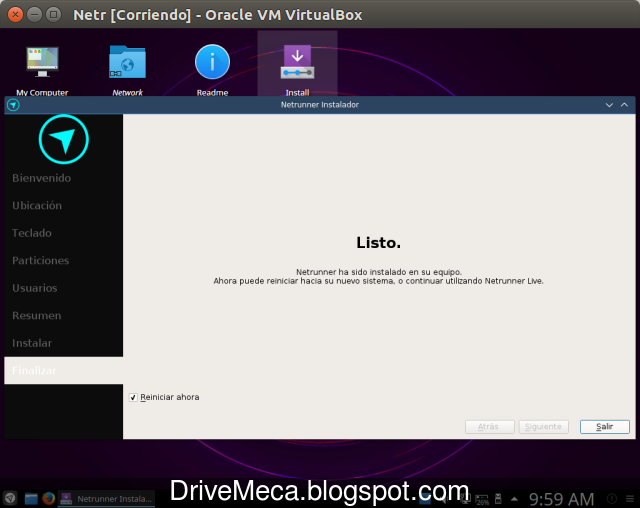The width and height of the screenshot is (640, 508).
Task: Select the Resumen step in sidebar
Action: (x=63, y=315)
